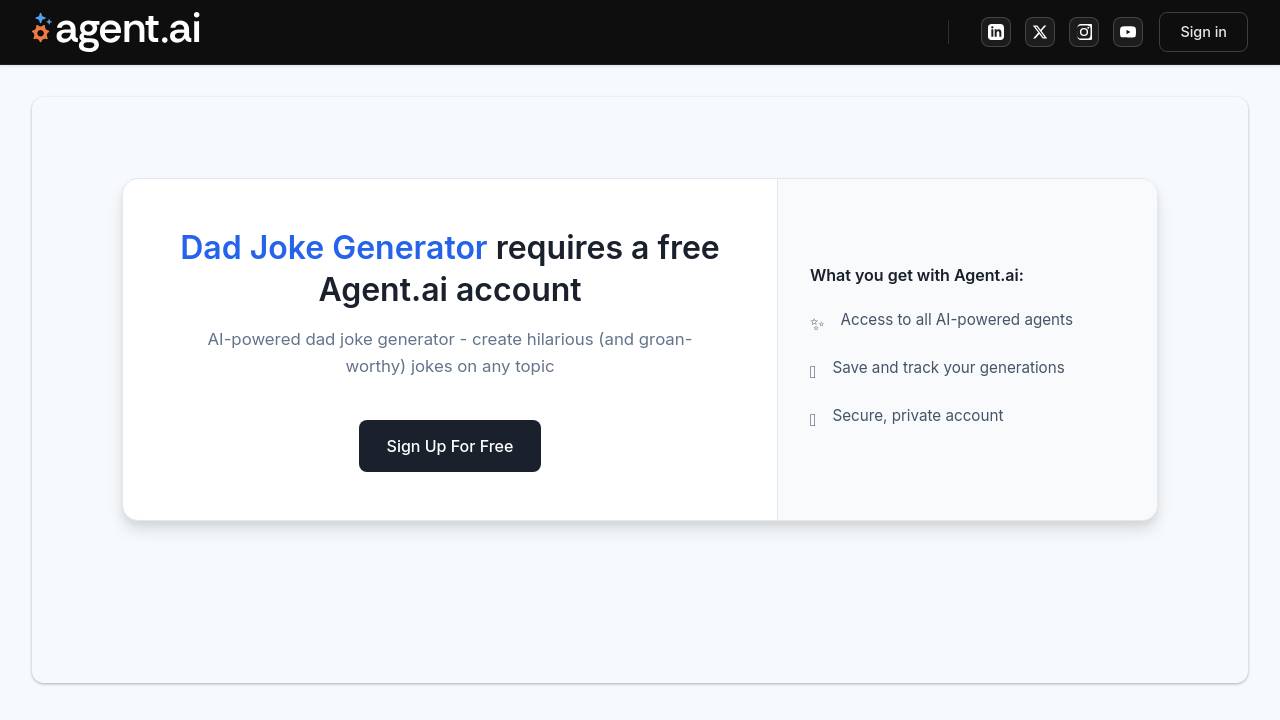Click the blue Dad Joke Generator title
Screen dimensions: 1280x720
333,248
